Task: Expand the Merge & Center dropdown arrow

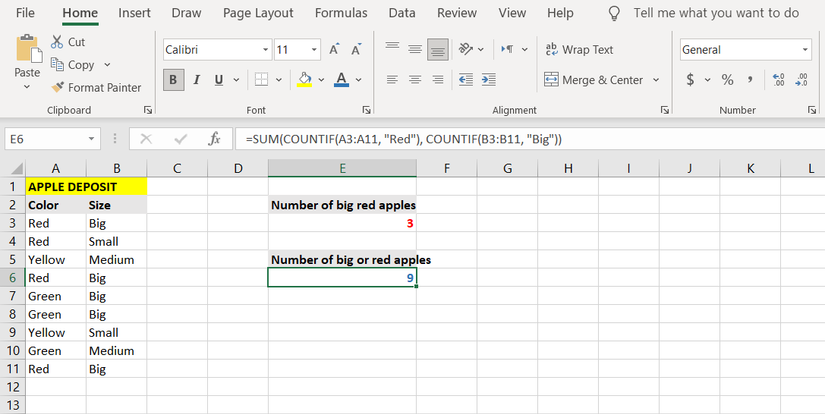Action: 656,80
